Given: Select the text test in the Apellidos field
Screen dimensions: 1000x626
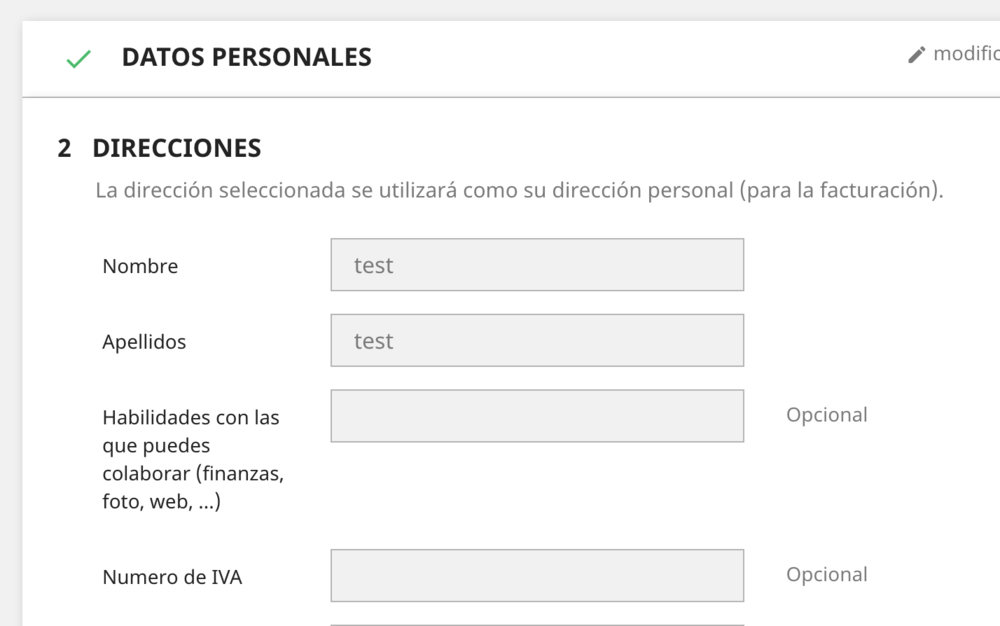Looking at the screenshot, I should [x=374, y=340].
